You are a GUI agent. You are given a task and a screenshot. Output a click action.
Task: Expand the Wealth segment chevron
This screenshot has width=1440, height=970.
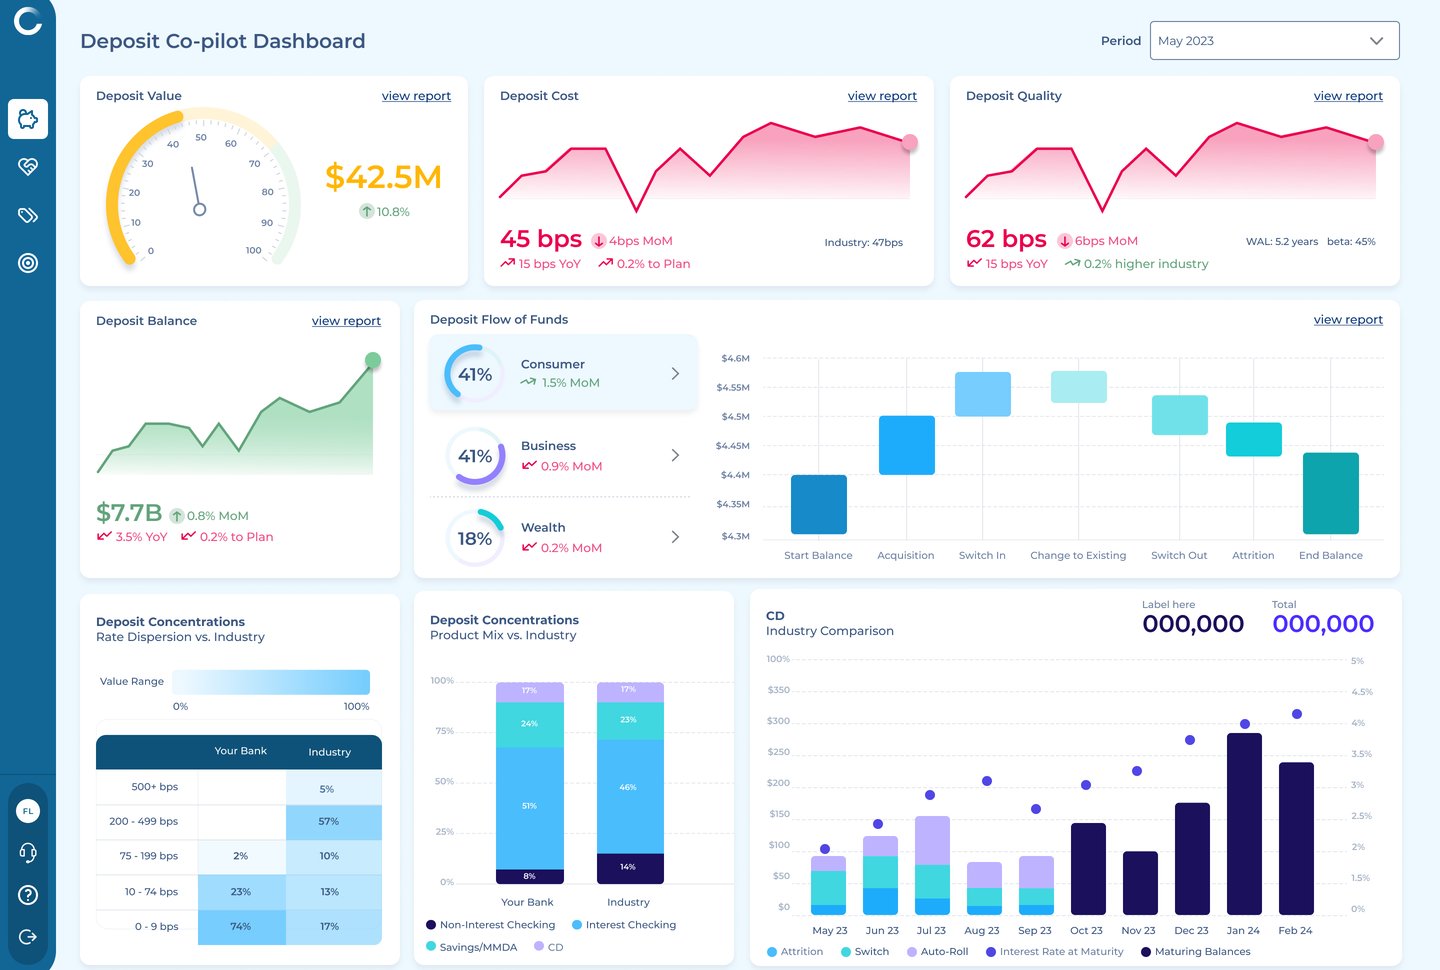point(675,537)
